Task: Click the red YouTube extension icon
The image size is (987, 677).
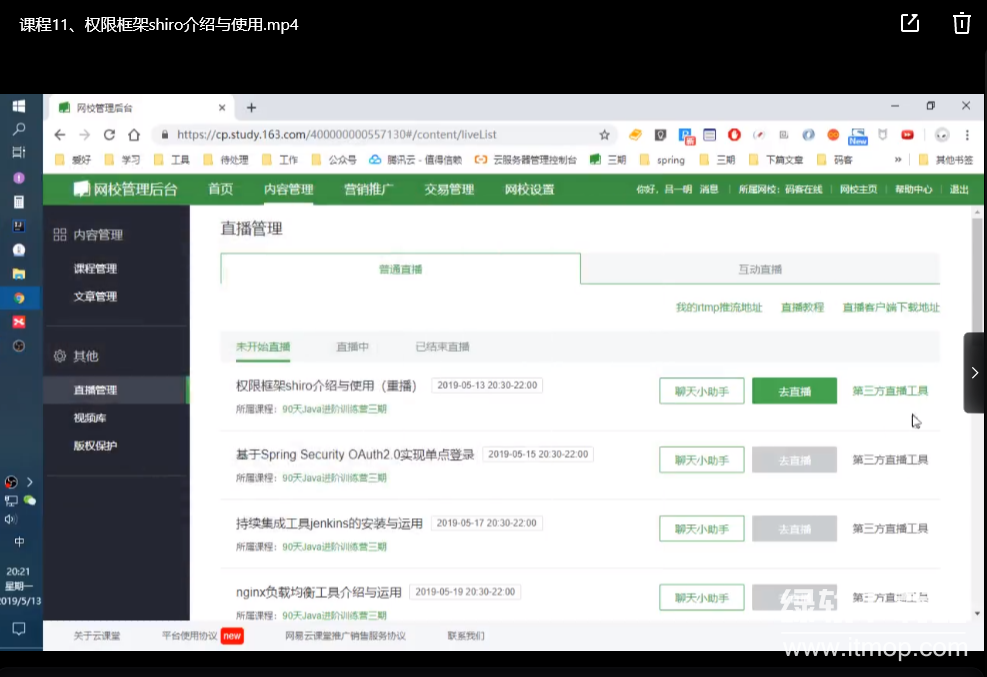Action: pos(907,134)
